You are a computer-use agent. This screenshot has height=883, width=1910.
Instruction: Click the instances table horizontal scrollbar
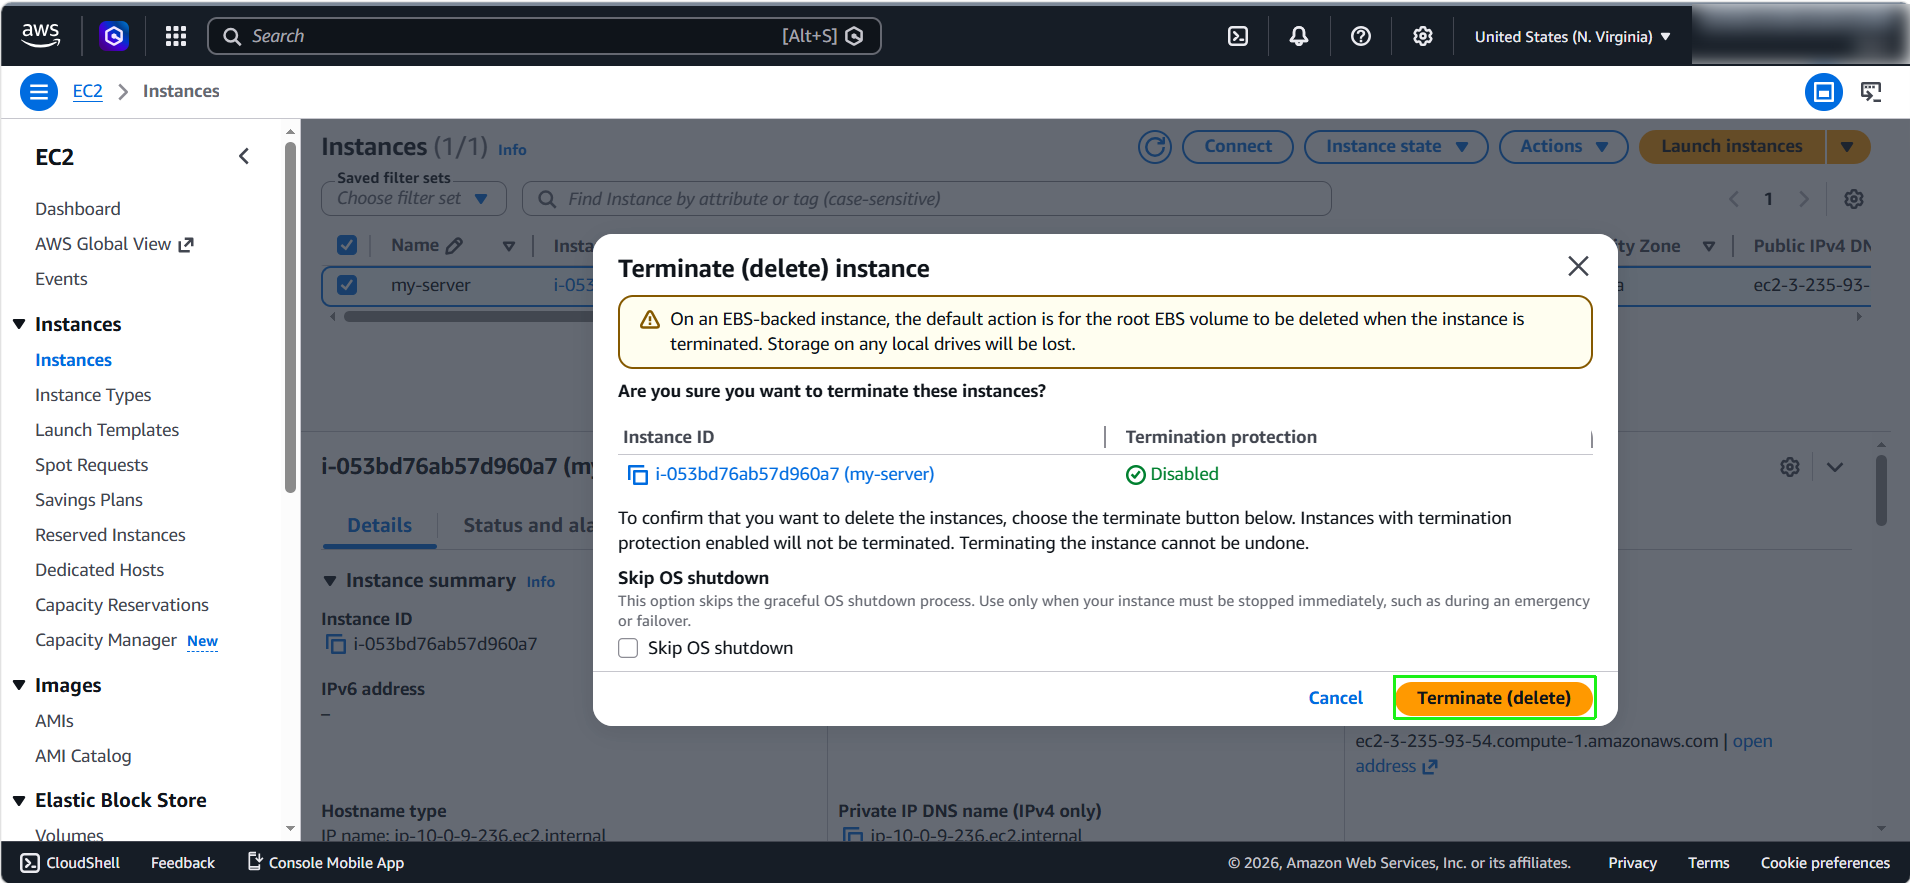[x=470, y=317]
